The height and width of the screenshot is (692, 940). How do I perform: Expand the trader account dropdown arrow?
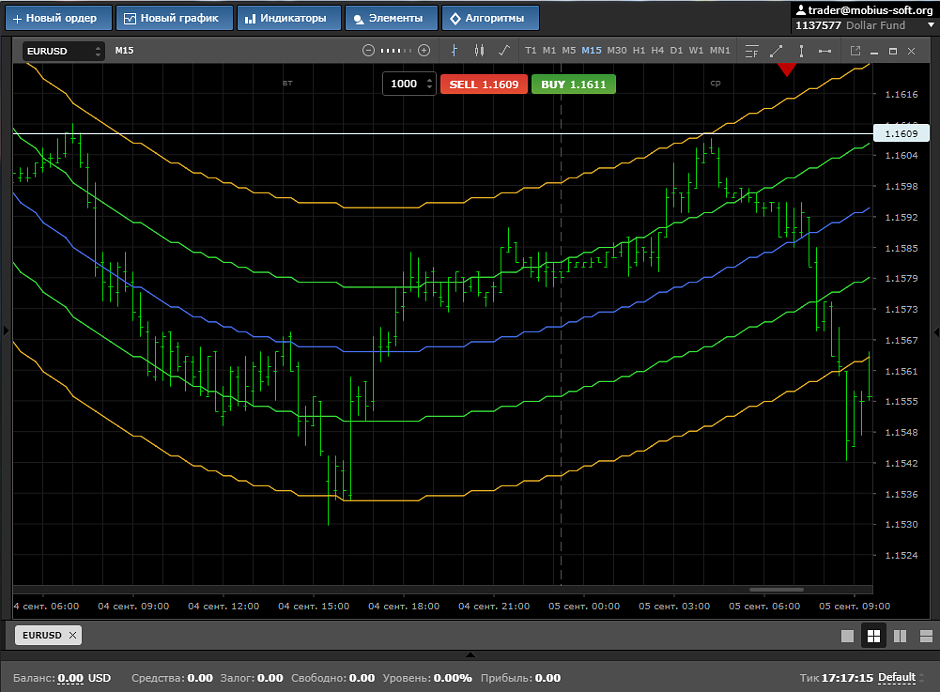(x=931, y=25)
